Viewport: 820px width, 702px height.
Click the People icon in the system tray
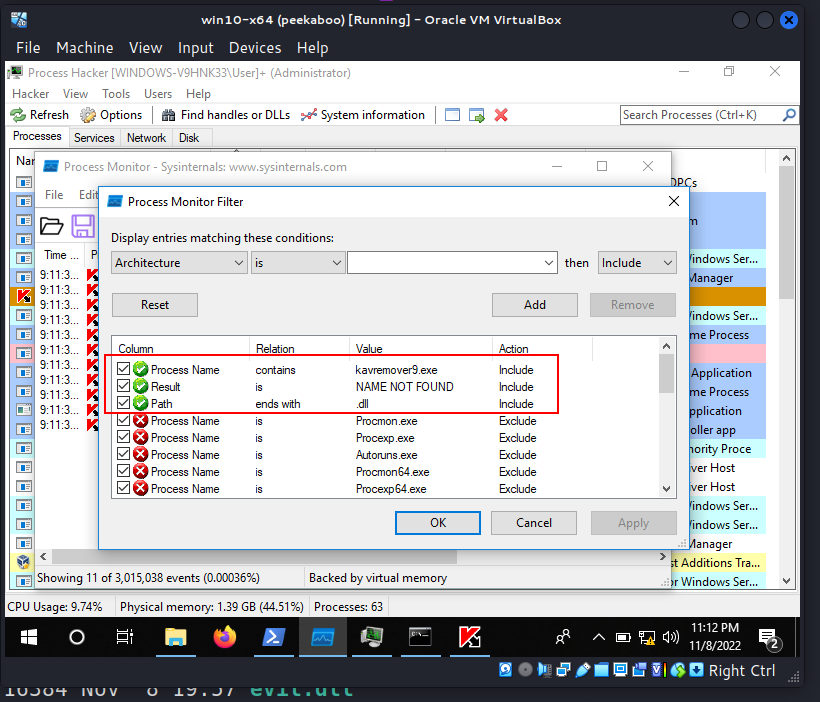[563, 637]
